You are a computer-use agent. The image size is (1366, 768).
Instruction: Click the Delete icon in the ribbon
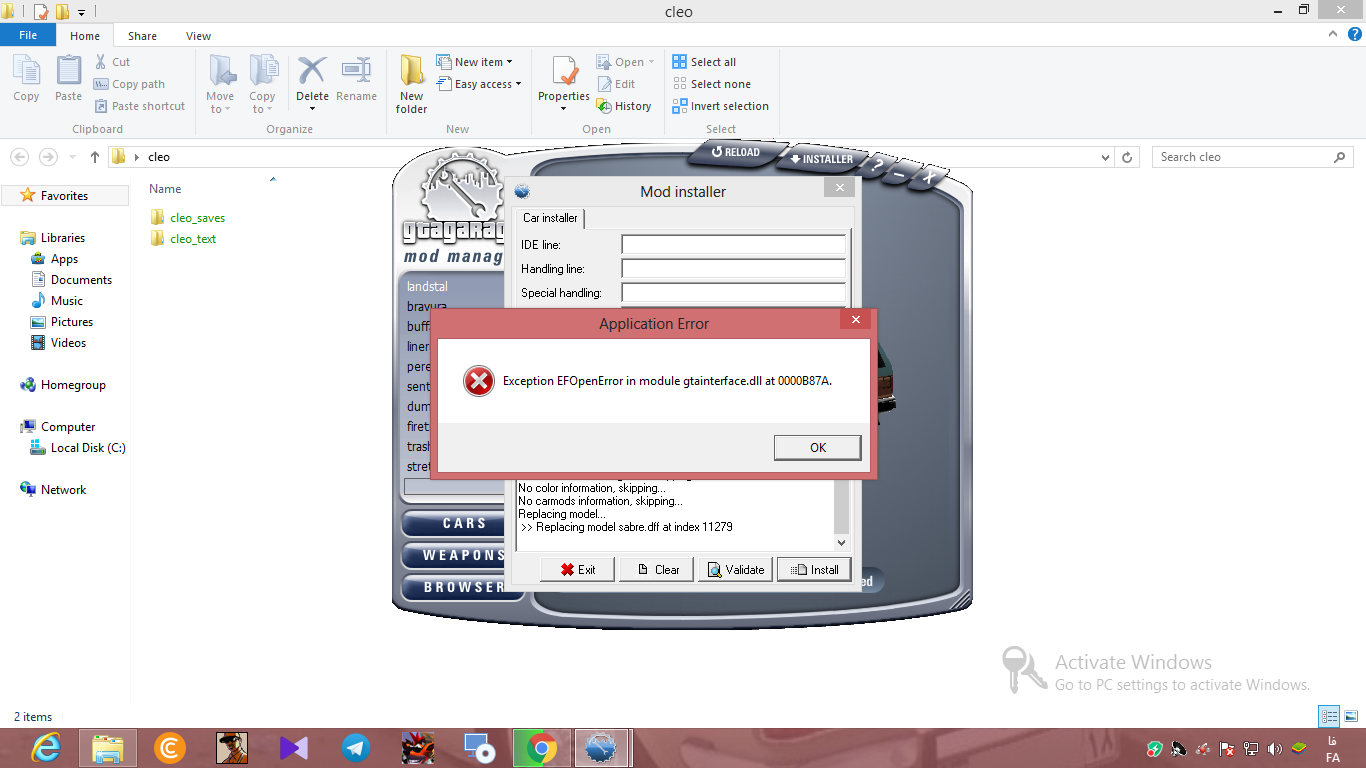coord(312,82)
